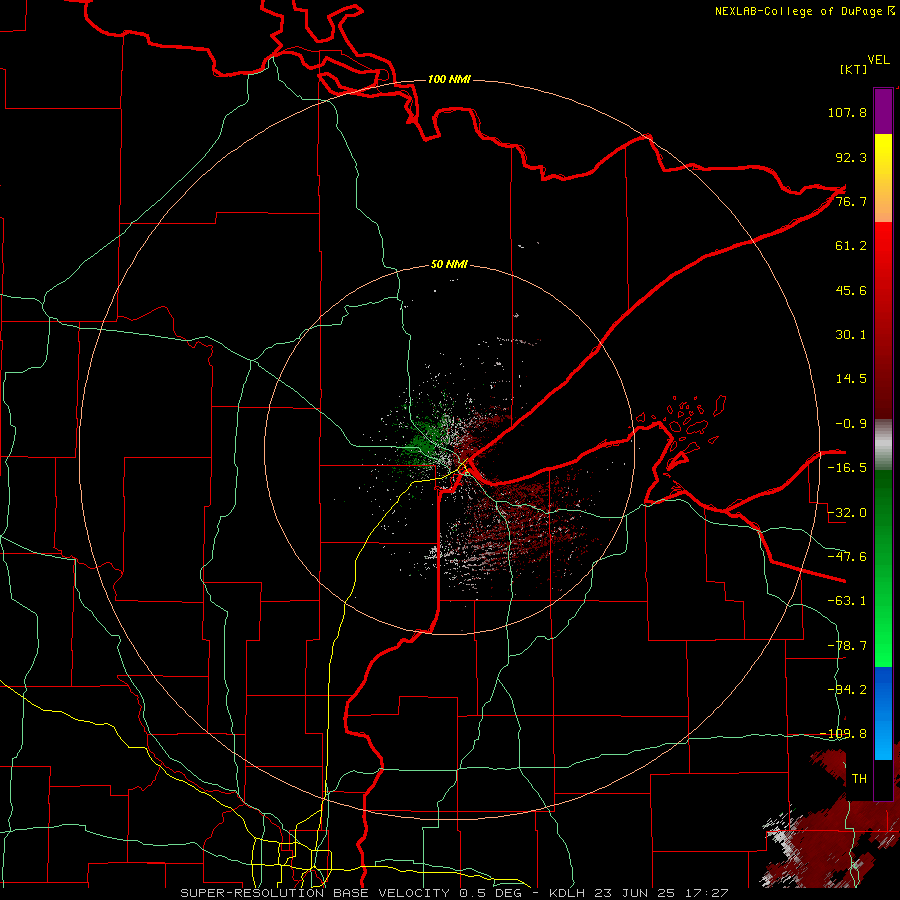The height and width of the screenshot is (900, 900).
Task: Click the 107.8 legend value
Action: click(847, 112)
